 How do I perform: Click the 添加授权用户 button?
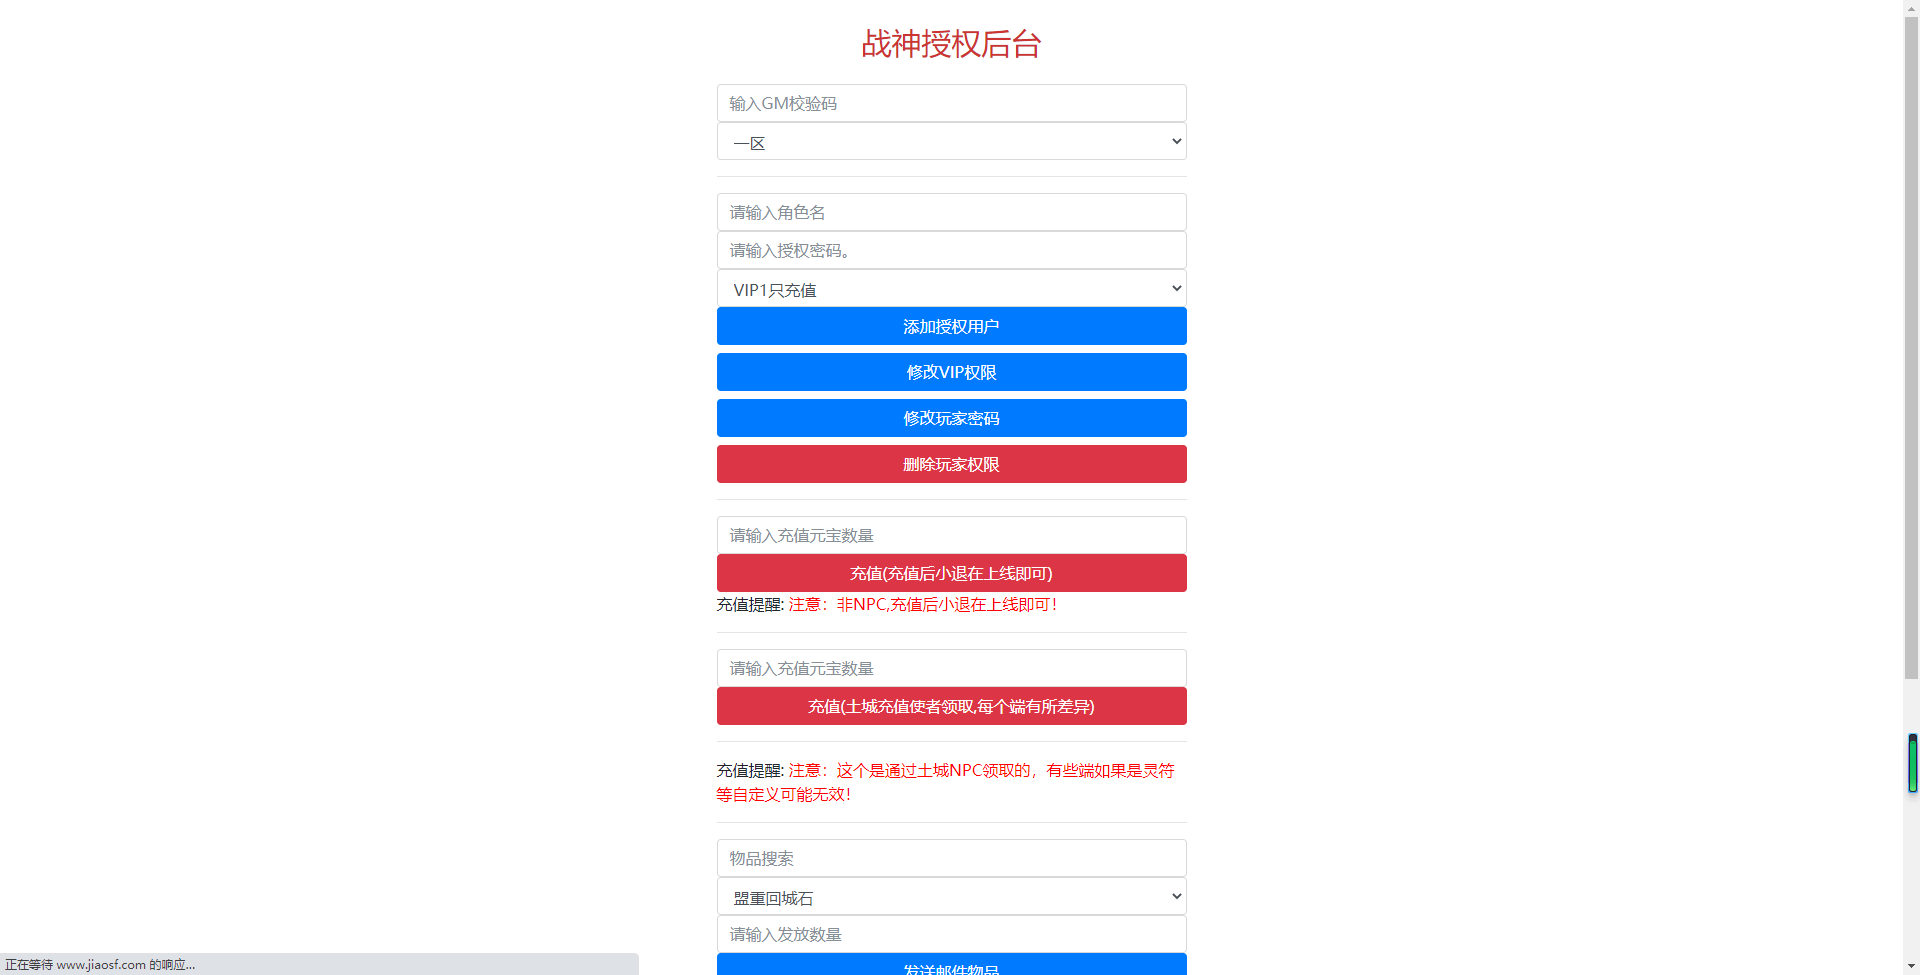pyautogui.click(x=951, y=326)
